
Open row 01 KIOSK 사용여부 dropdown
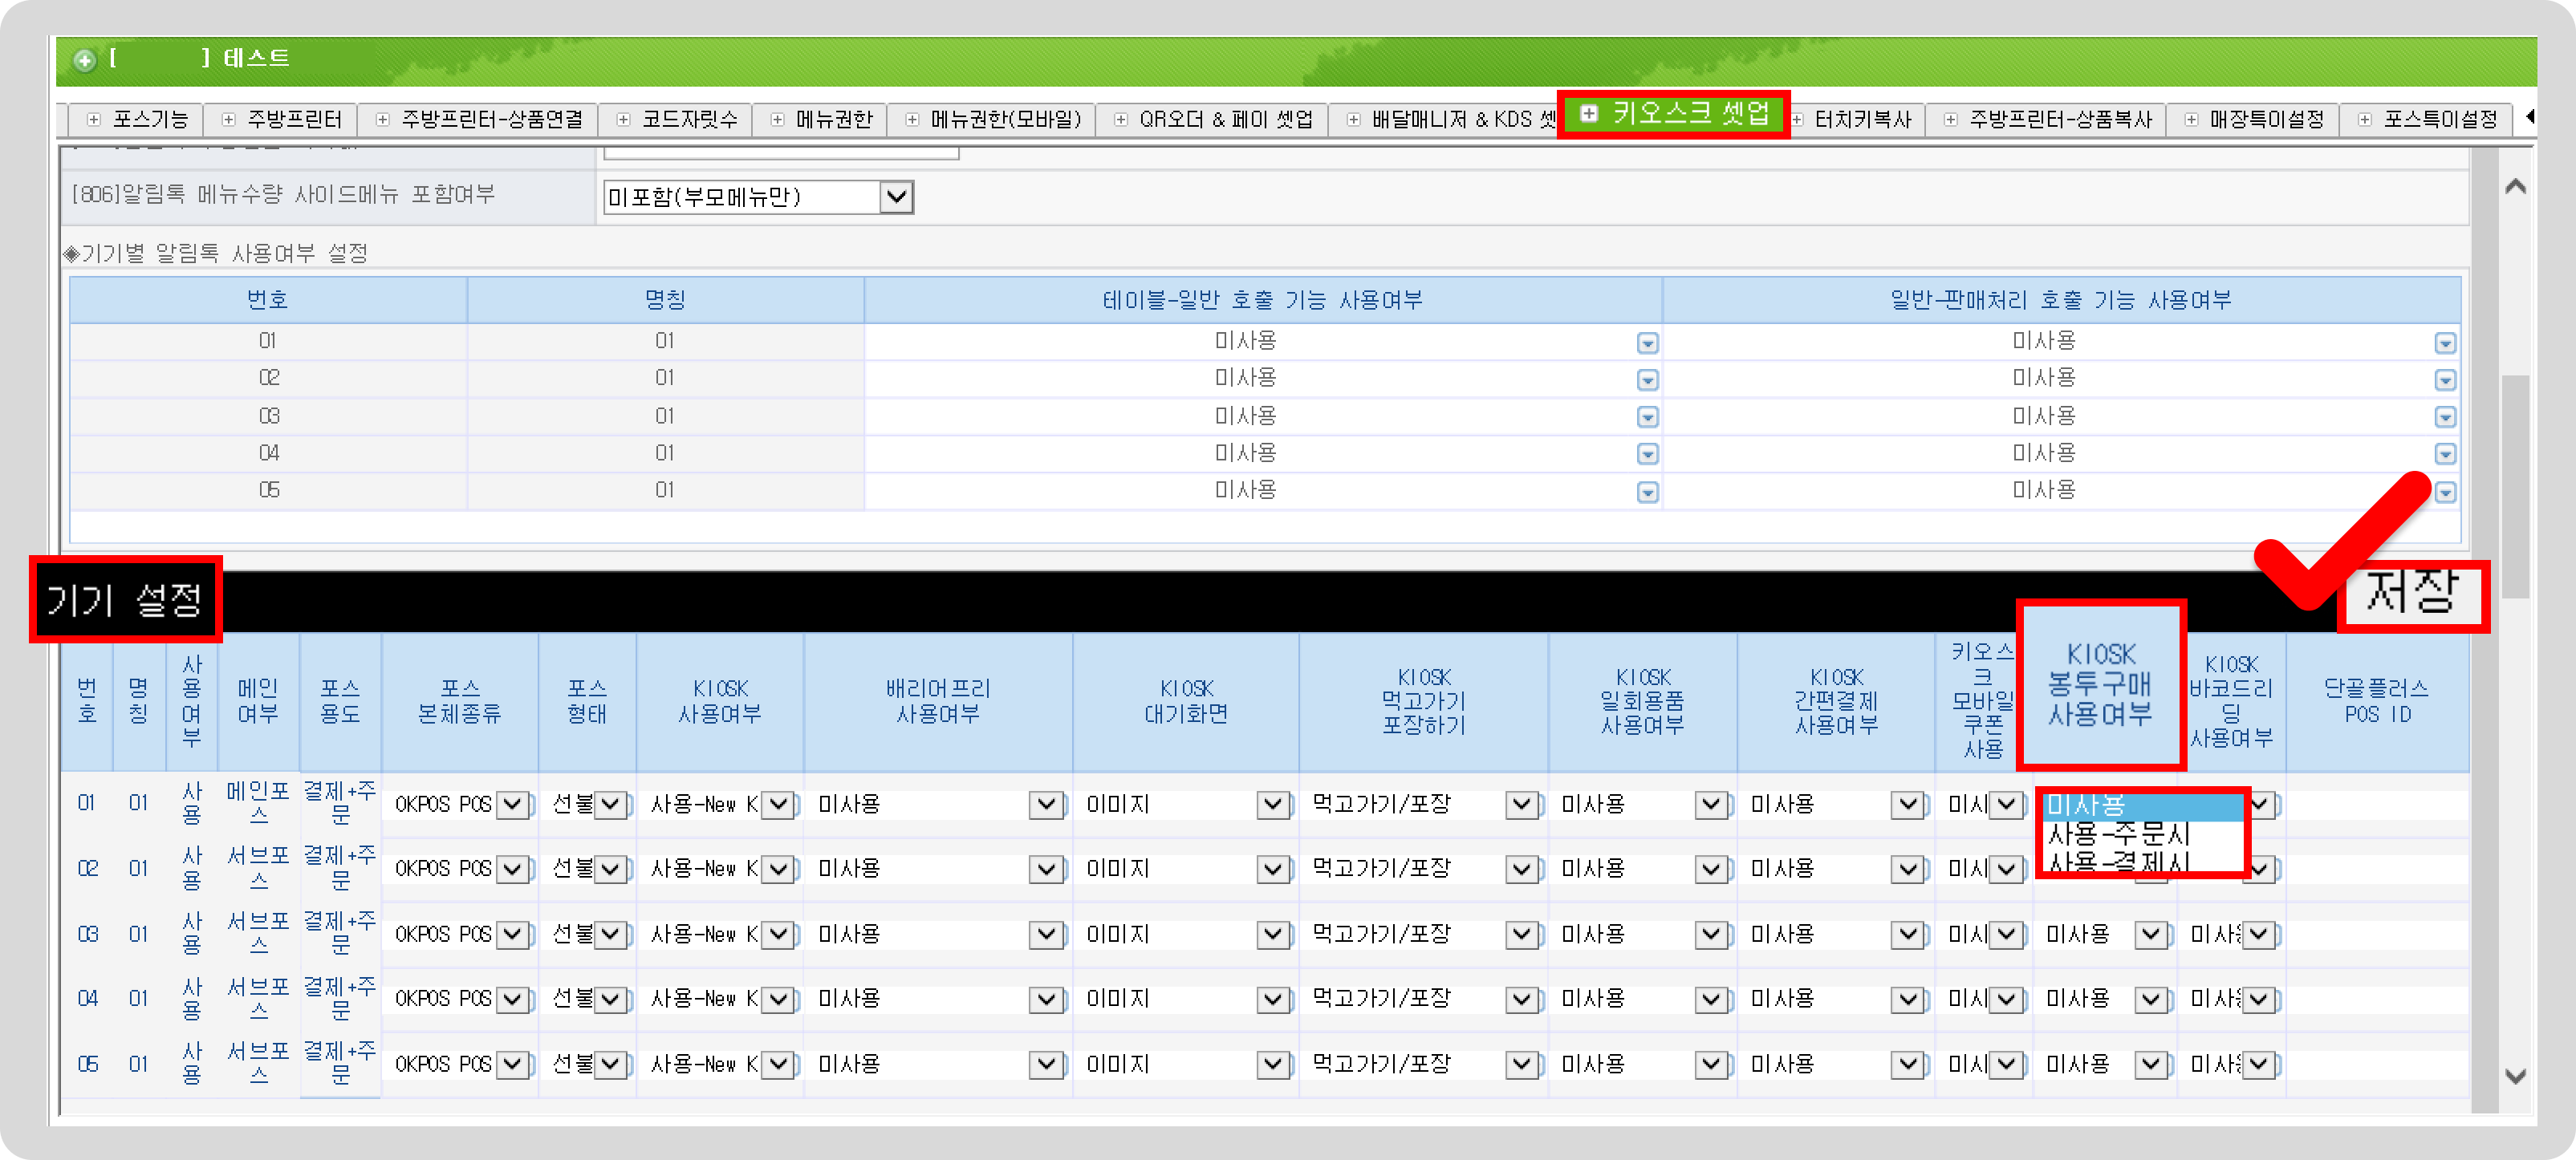coord(779,805)
